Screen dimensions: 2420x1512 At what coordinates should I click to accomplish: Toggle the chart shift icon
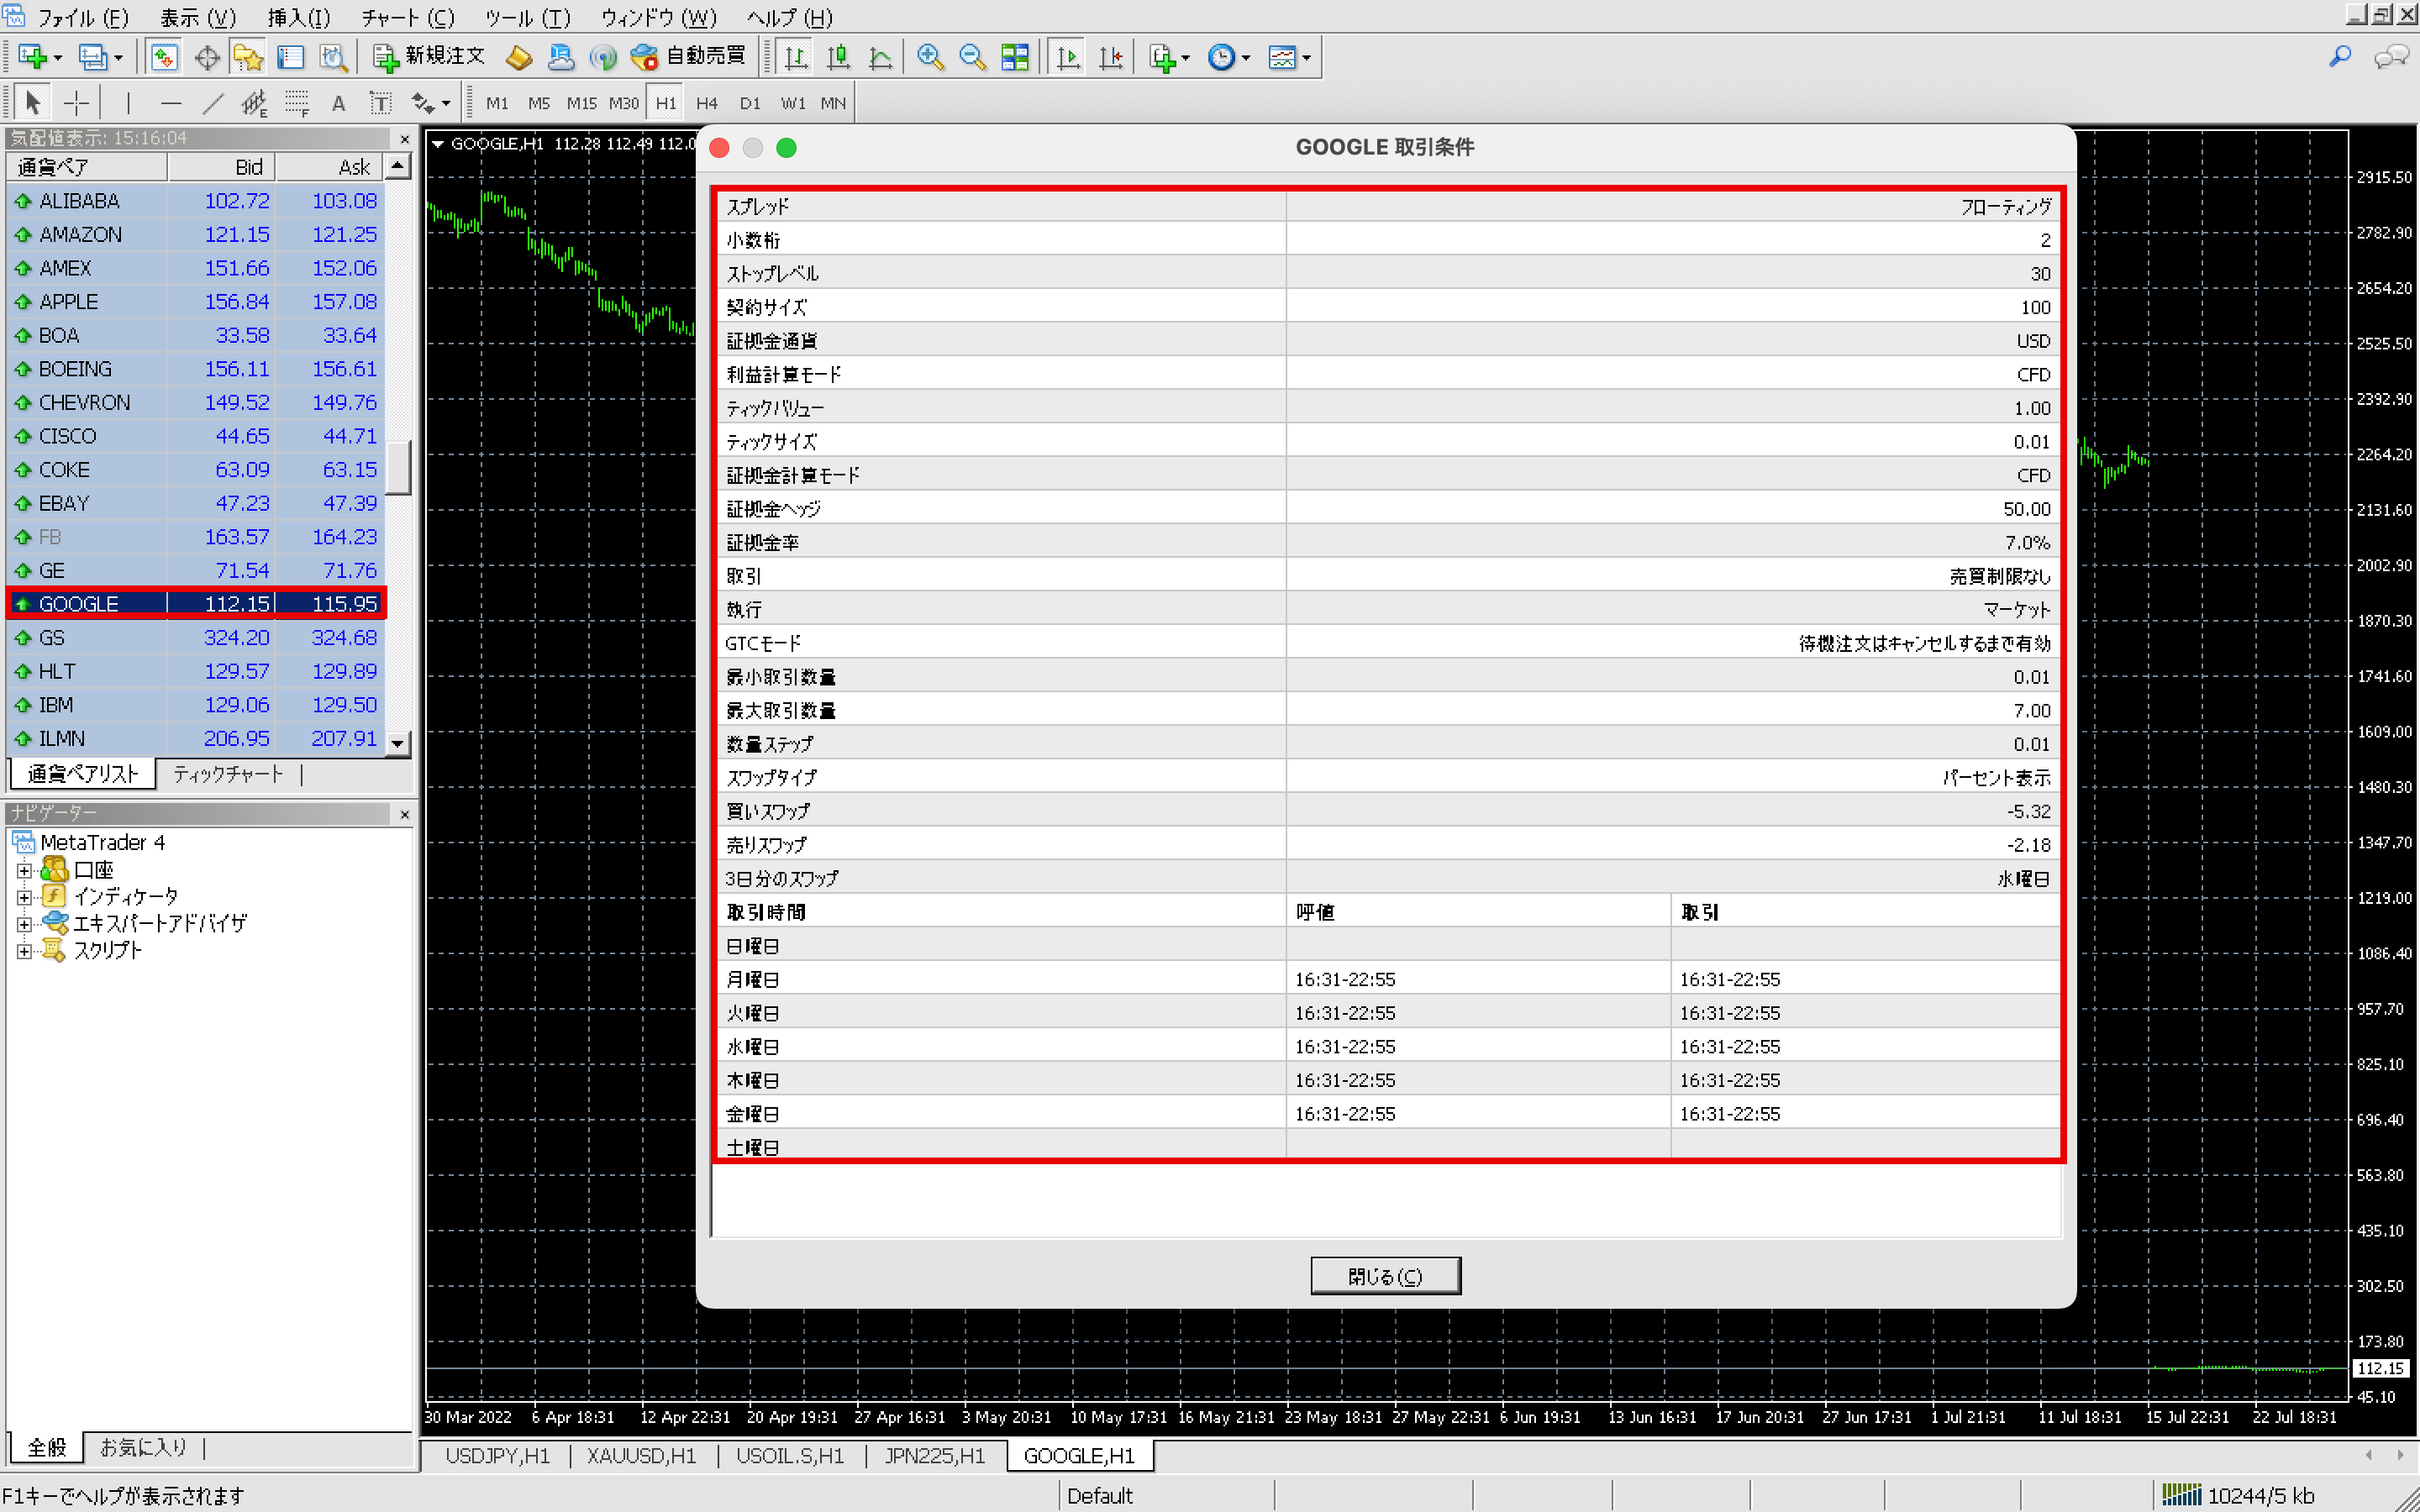1110,57
